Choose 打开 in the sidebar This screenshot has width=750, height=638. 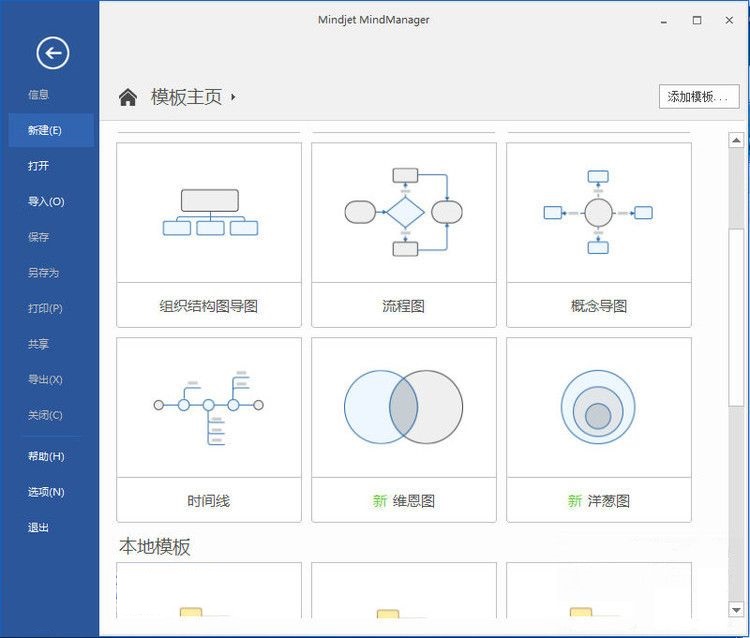pos(38,166)
